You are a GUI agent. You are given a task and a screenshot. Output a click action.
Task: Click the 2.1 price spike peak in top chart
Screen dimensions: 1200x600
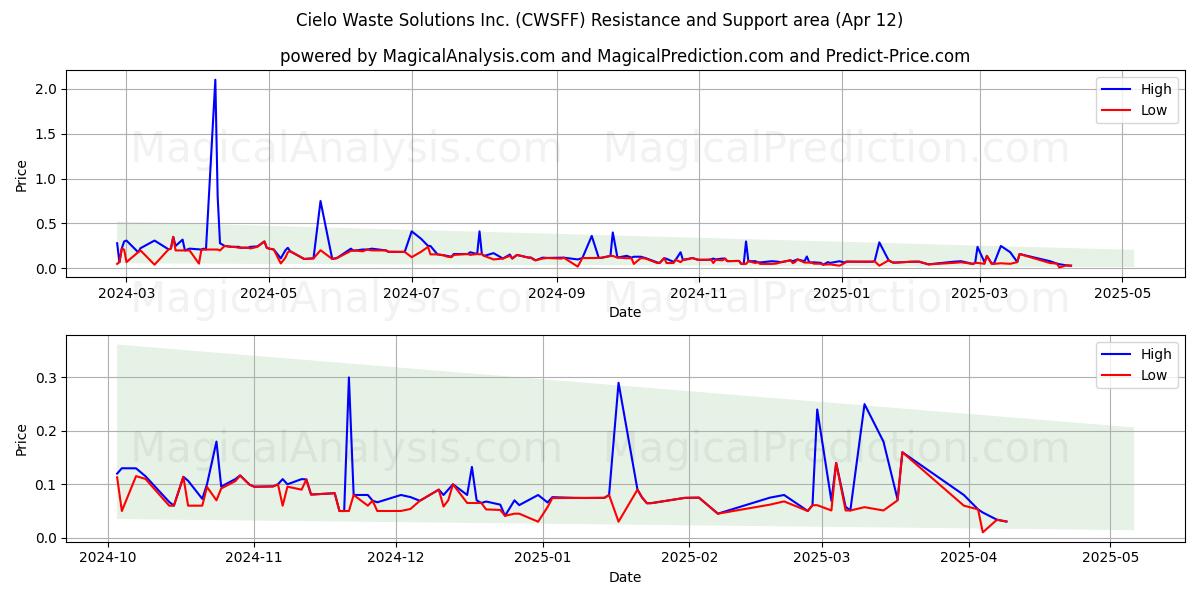click(x=215, y=80)
